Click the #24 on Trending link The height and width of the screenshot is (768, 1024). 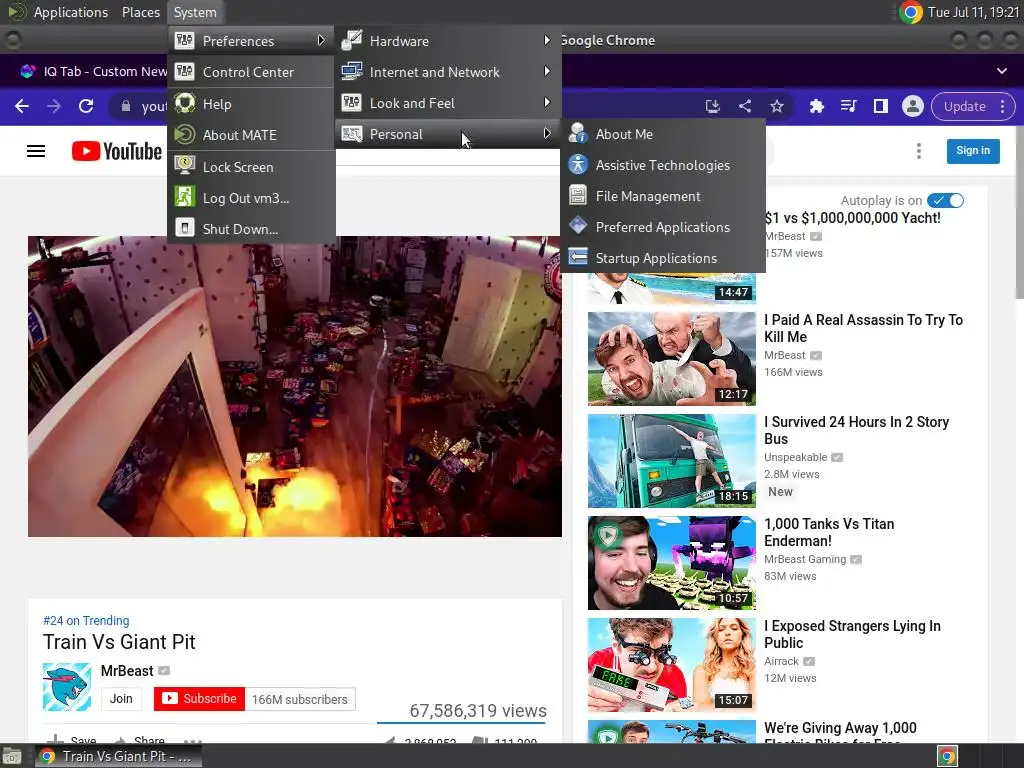86,620
